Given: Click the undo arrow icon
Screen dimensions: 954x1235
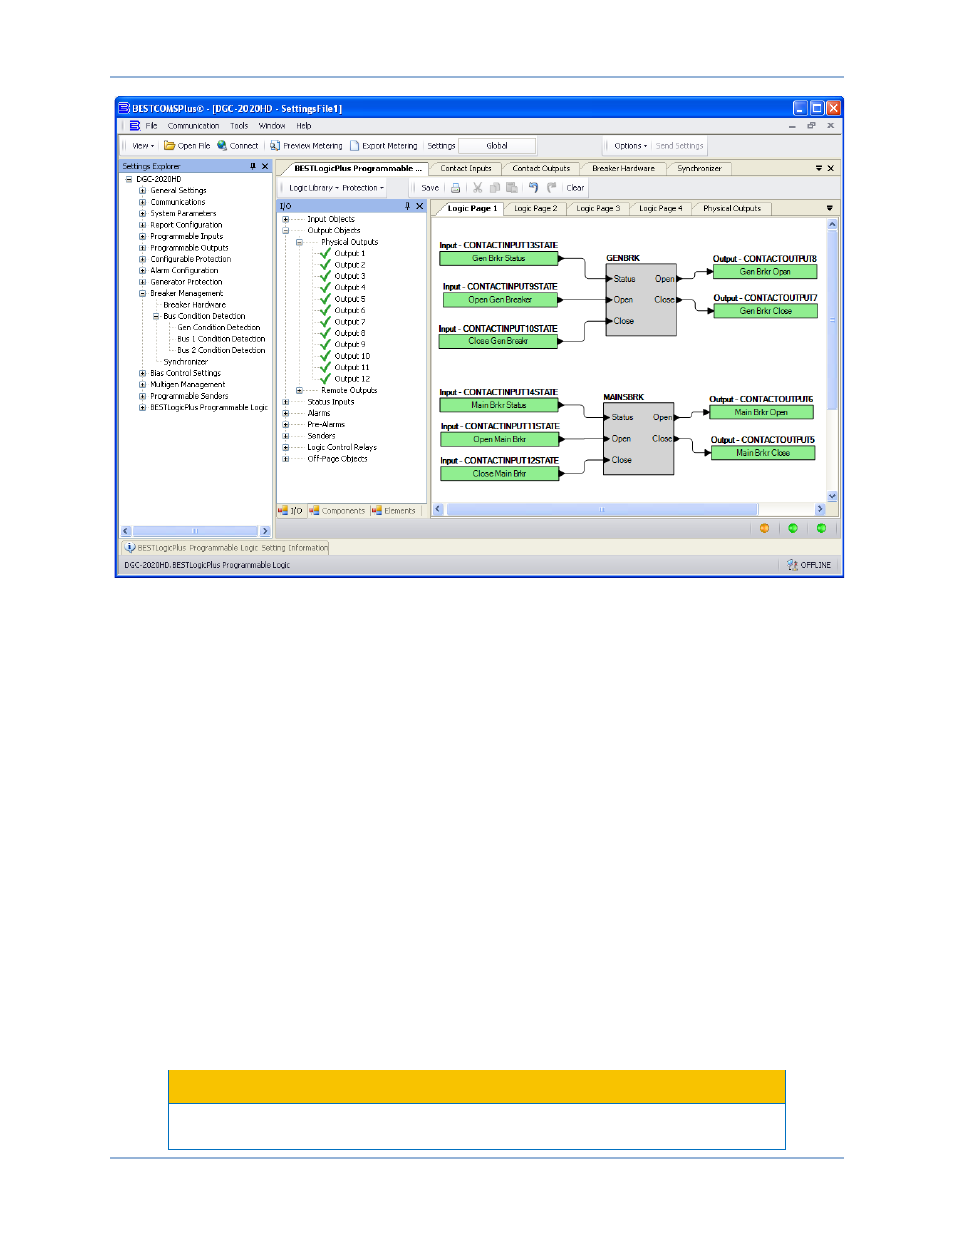Looking at the screenshot, I should click(x=534, y=188).
